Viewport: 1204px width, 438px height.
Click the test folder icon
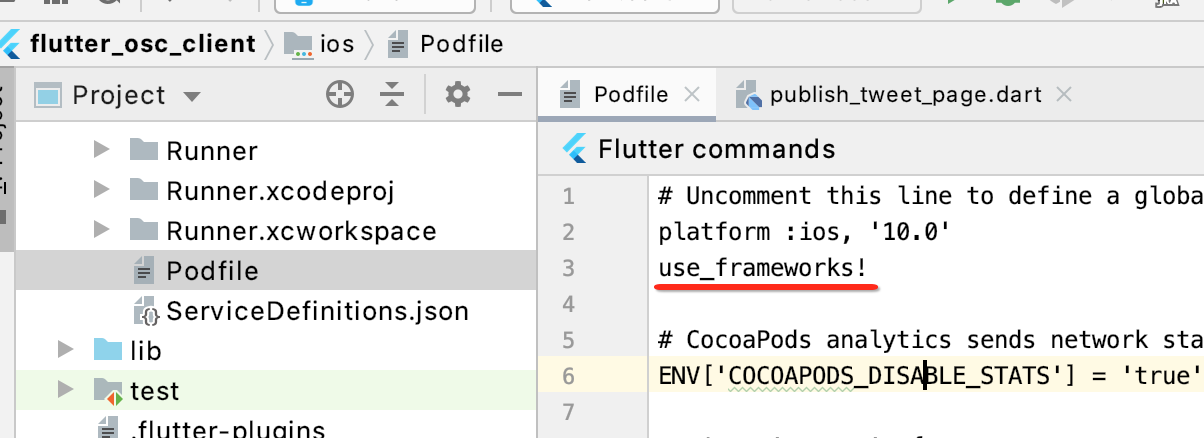[x=108, y=391]
